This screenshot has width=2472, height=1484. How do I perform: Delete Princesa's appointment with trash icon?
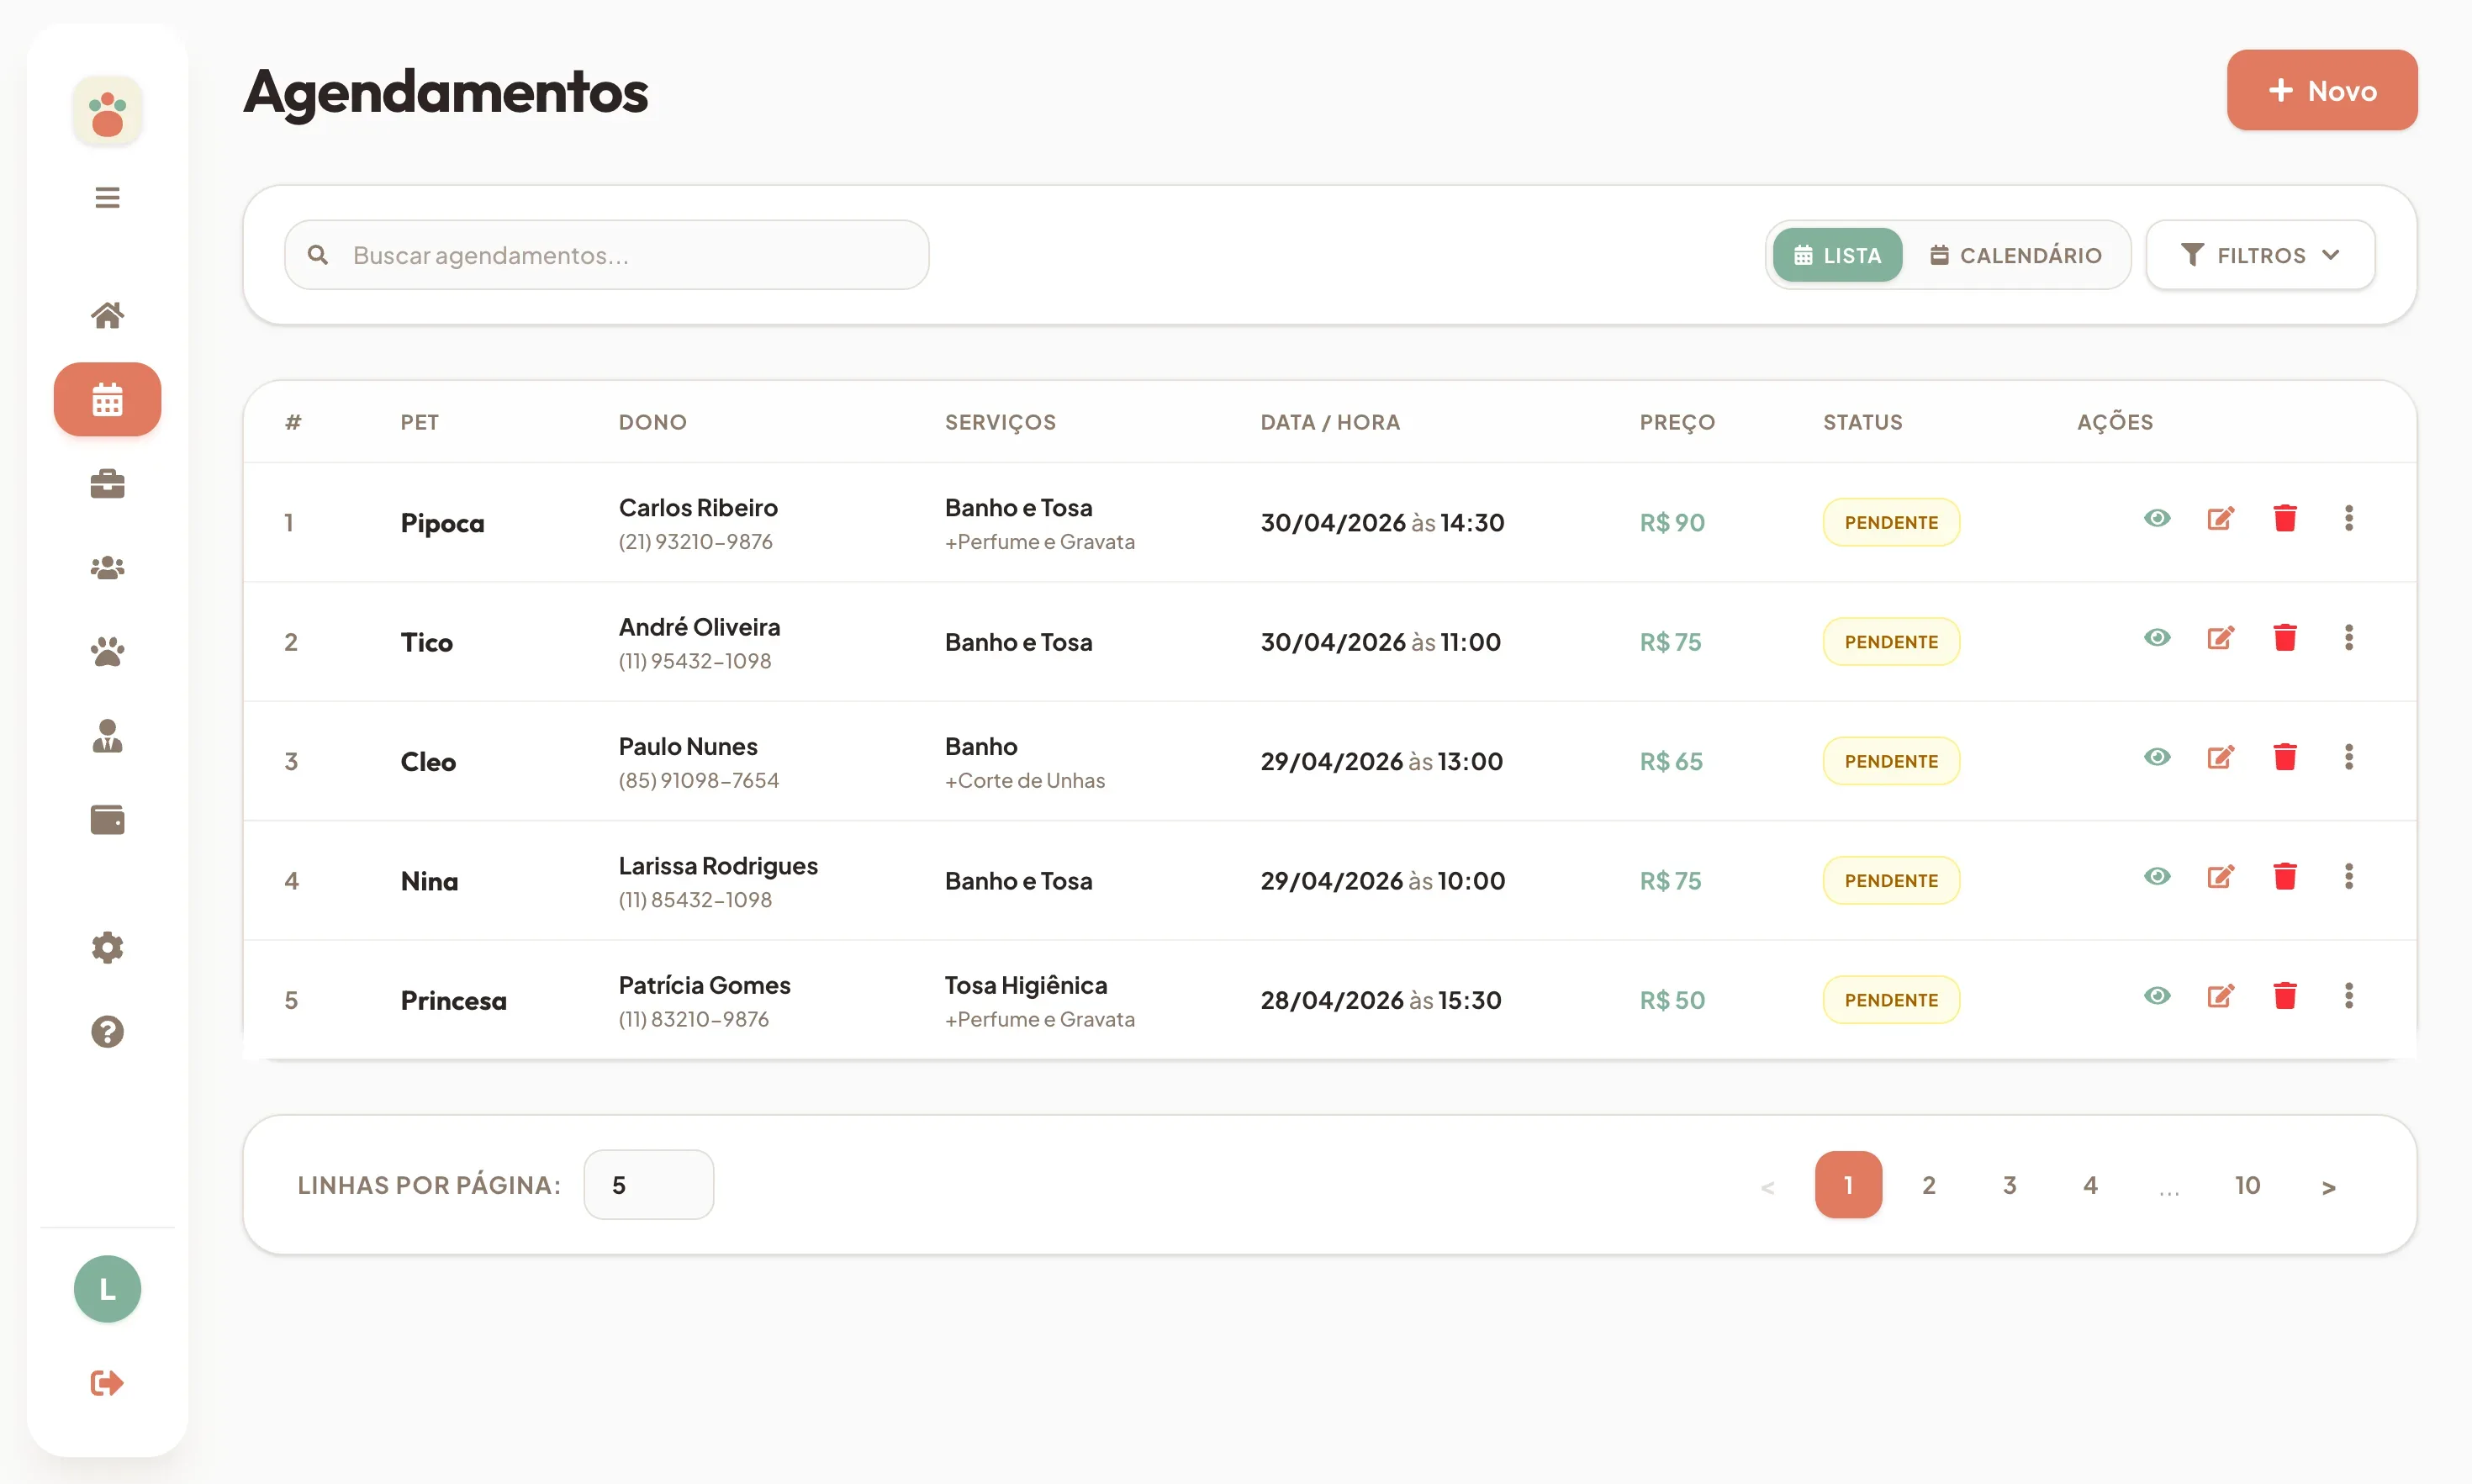[2285, 996]
